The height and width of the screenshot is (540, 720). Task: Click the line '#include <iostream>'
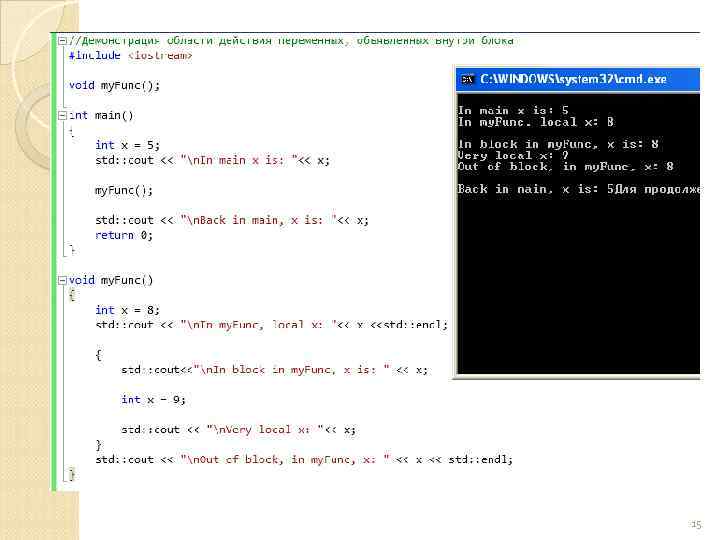[130, 56]
